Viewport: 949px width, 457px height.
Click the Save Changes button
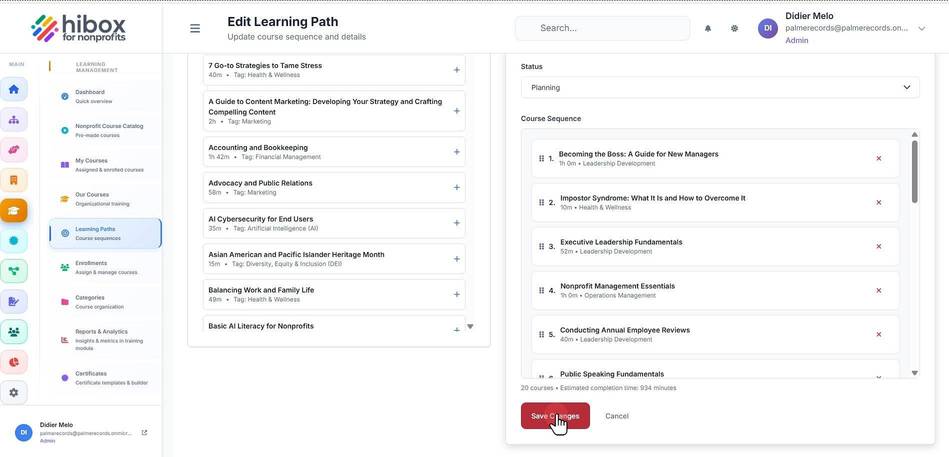[555, 416]
